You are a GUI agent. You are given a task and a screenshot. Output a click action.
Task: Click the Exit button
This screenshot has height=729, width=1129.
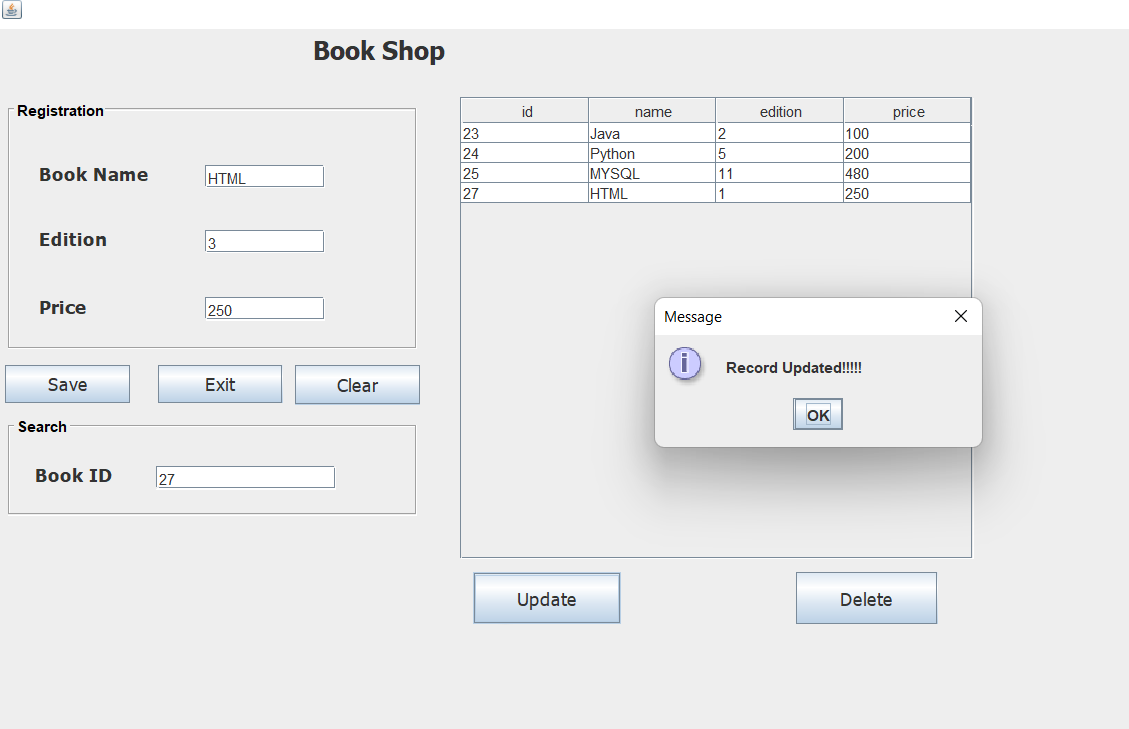(x=219, y=384)
